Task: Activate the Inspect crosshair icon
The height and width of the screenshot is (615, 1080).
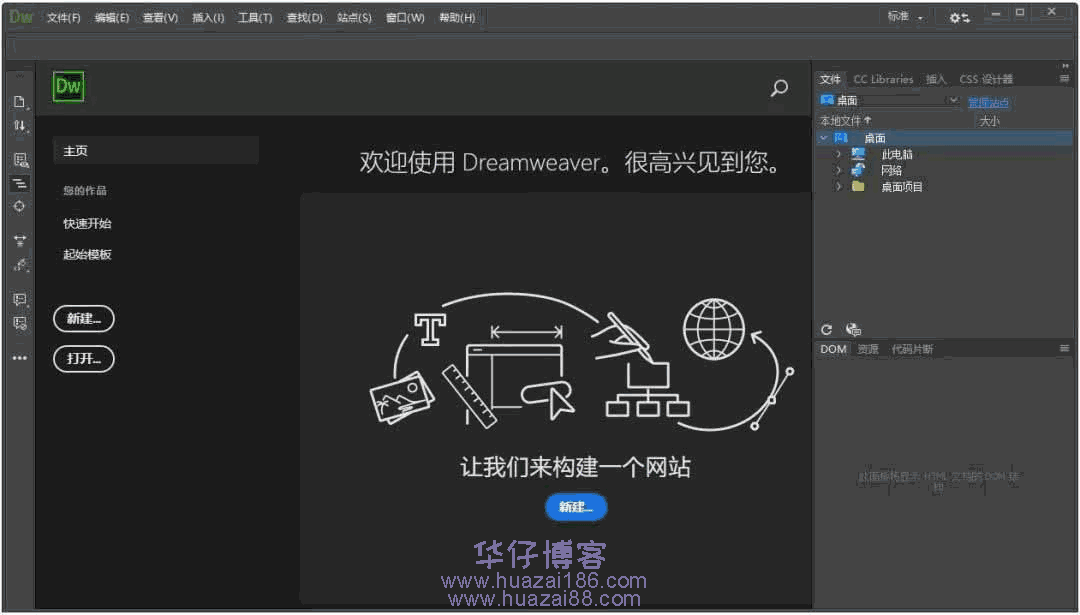Action: coord(19,207)
